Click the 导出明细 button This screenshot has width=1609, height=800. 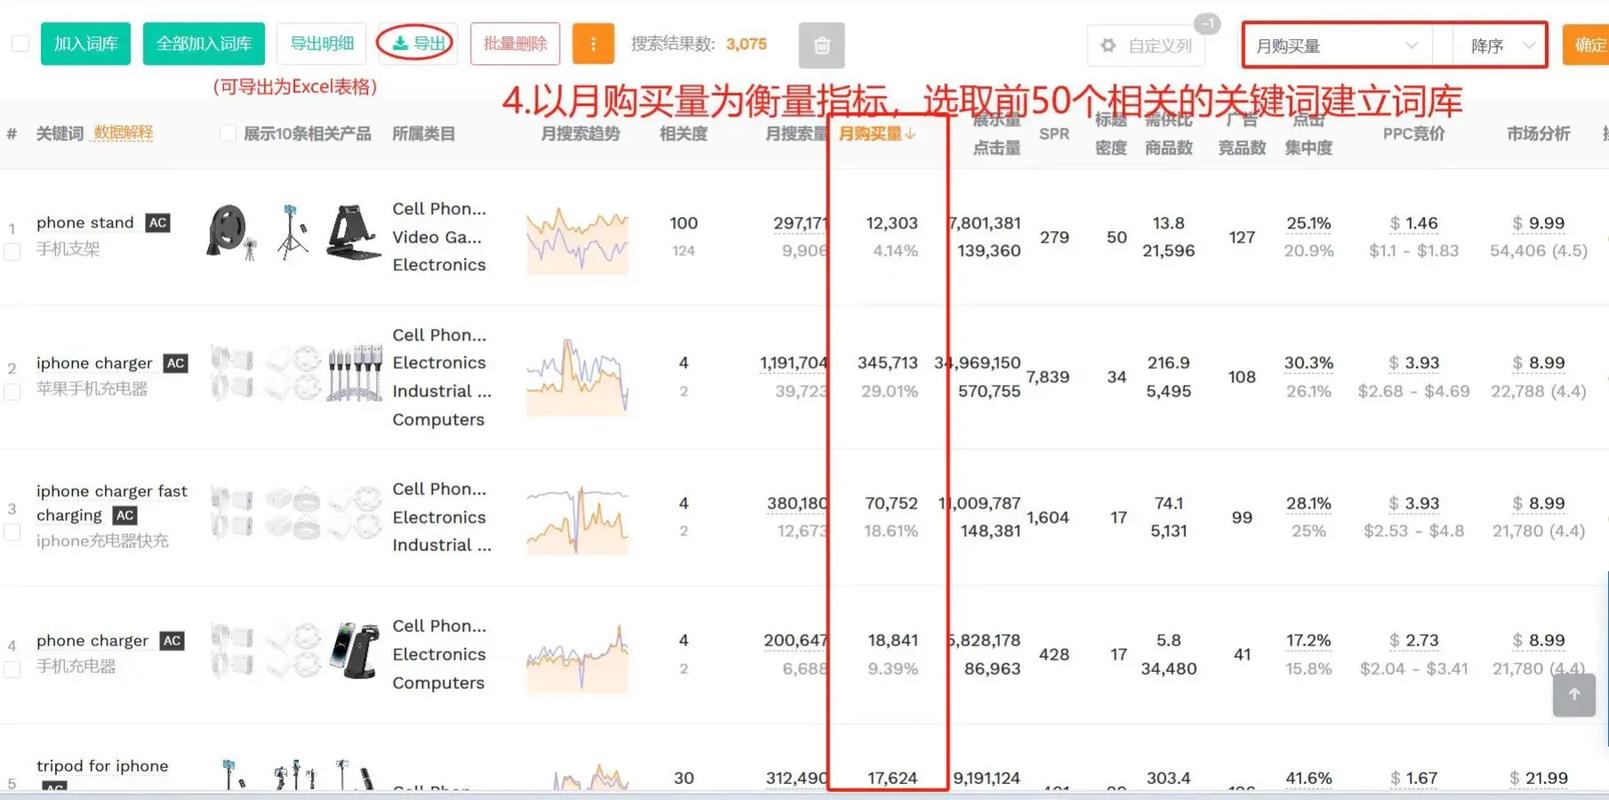[322, 44]
